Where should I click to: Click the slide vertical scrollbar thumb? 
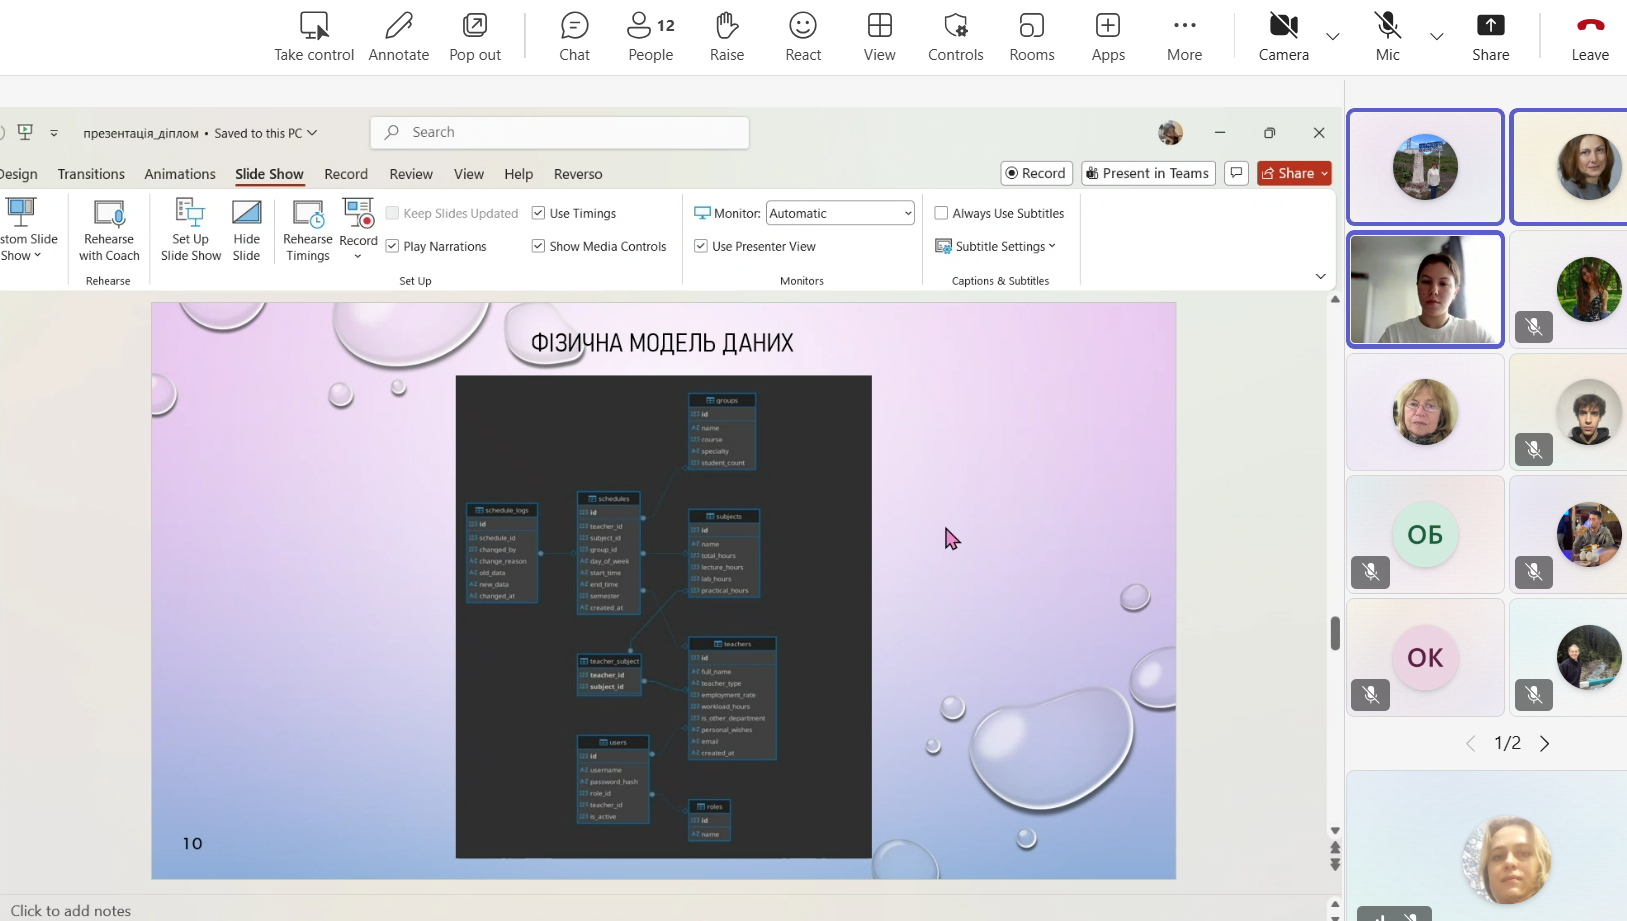1335,633
